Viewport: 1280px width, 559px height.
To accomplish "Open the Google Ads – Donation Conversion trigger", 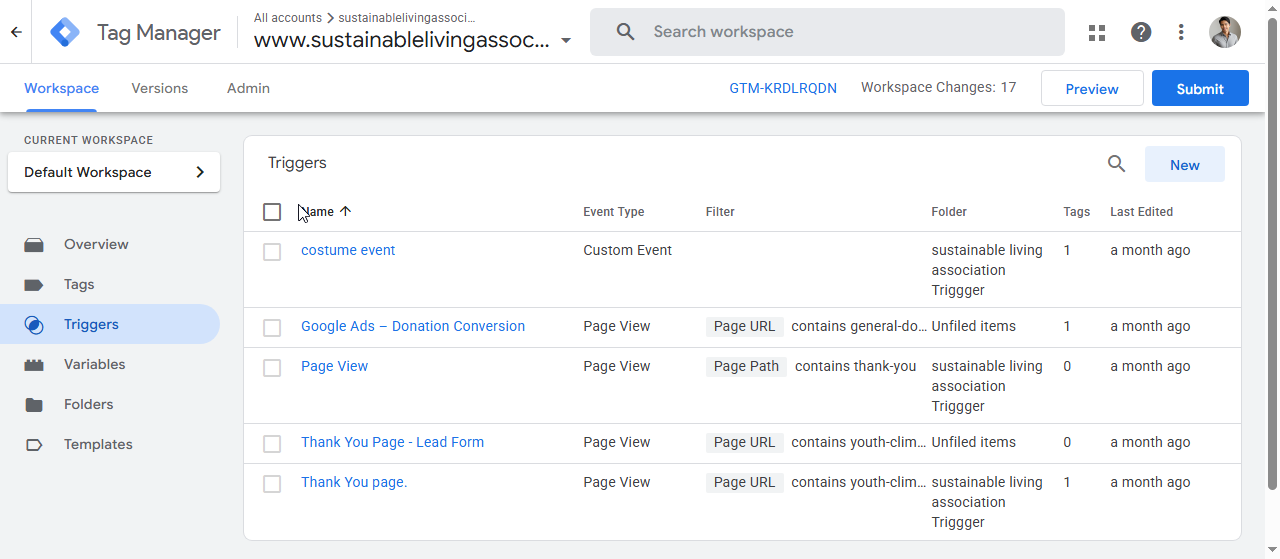I will (x=412, y=326).
